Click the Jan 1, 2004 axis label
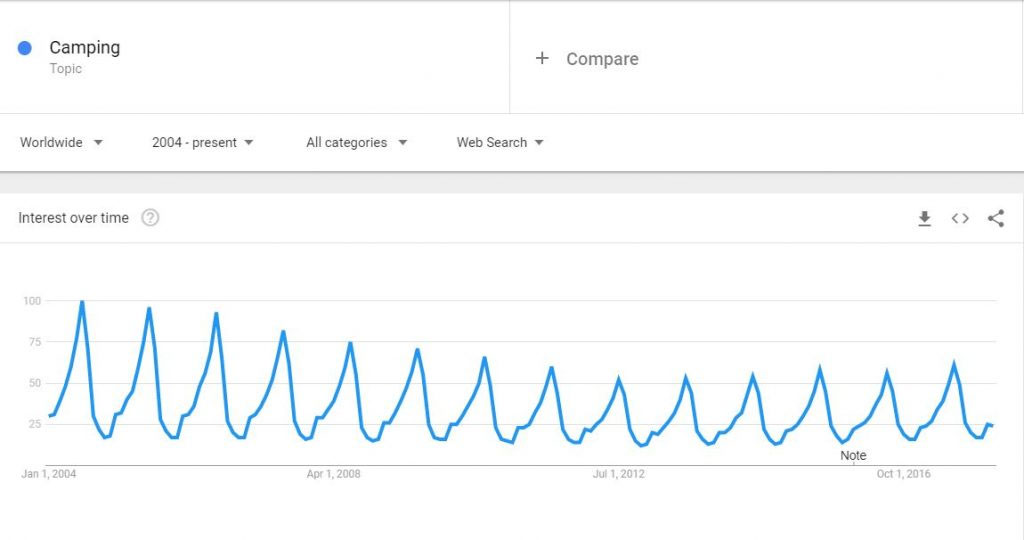The width and height of the screenshot is (1024, 540). 48,474
